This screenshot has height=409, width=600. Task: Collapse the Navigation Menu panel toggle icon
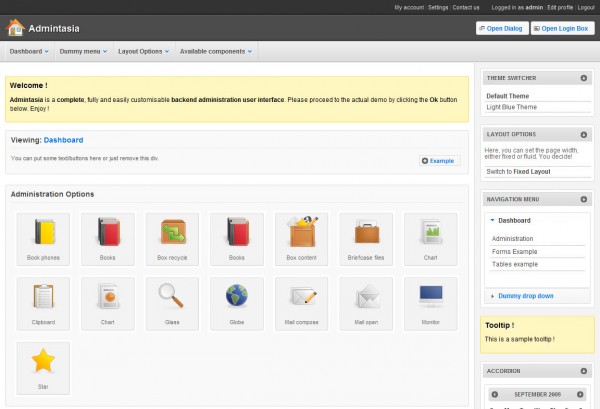point(584,199)
